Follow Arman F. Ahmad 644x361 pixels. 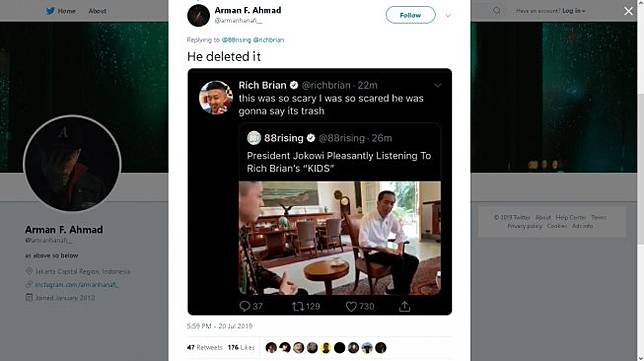(410, 15)
